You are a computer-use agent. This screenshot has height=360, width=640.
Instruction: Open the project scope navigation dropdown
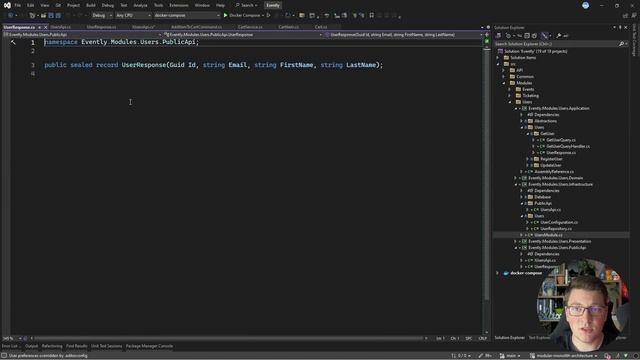click(x=82, y=35)
